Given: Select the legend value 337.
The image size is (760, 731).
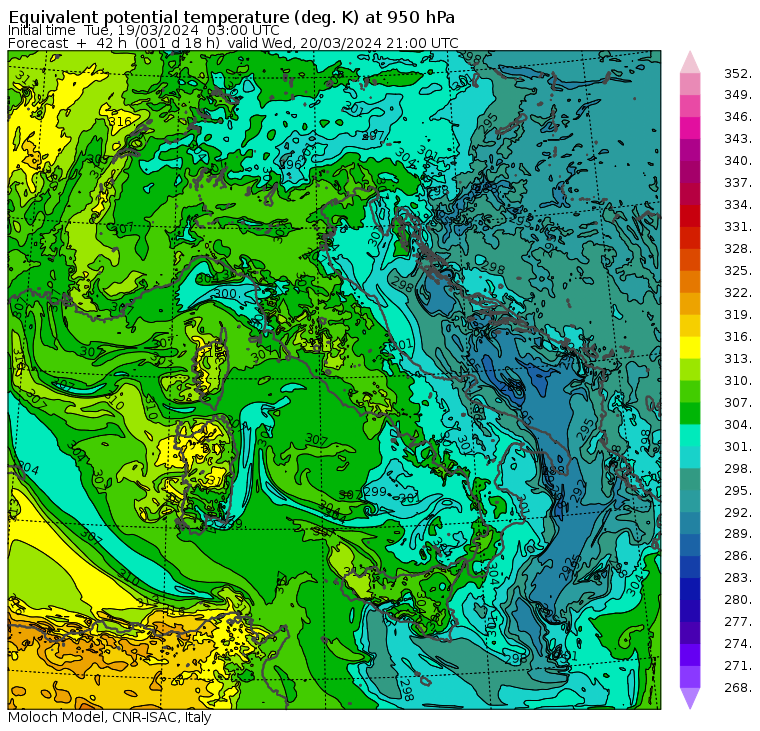Looking at the screenshot, I should pos(738,183).
